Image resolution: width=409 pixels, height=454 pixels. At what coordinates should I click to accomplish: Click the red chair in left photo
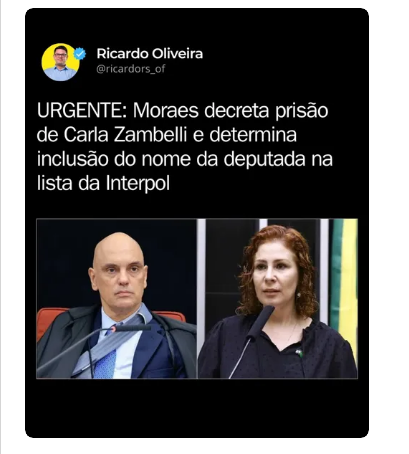49,320
